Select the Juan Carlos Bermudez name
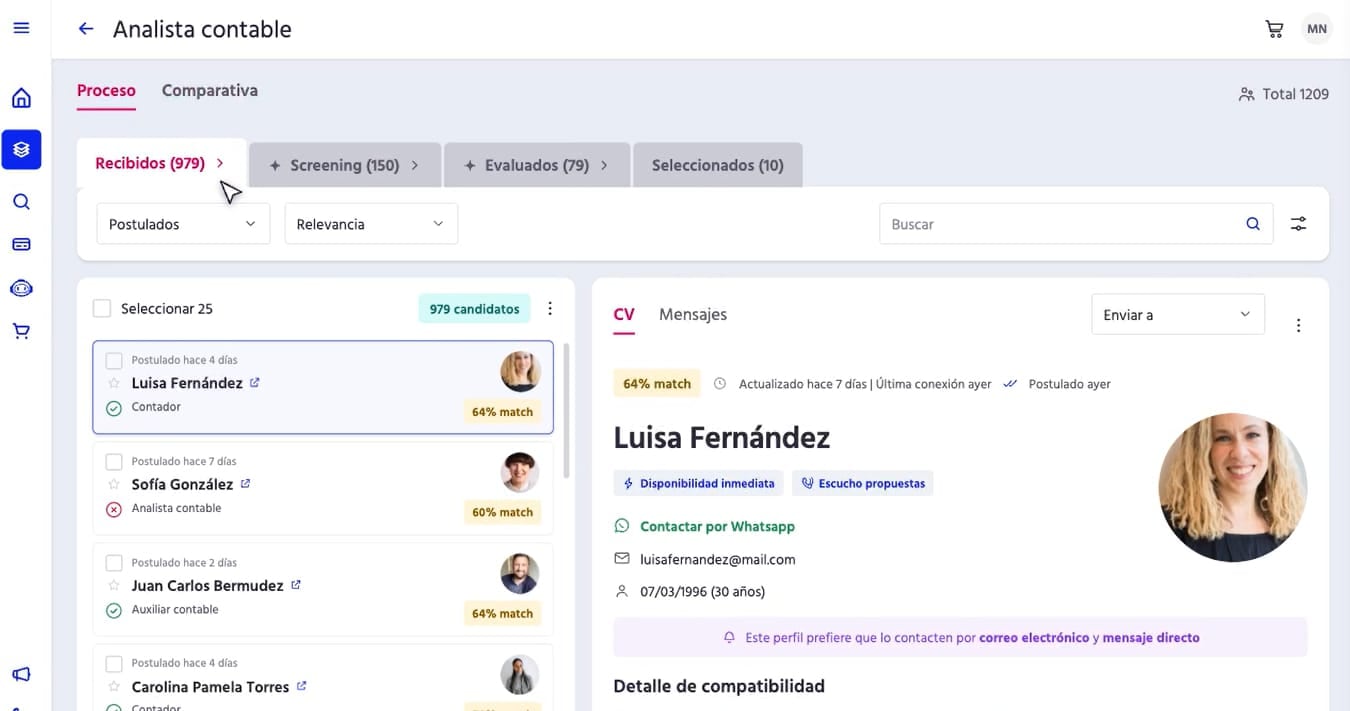1350x711 pixels. click(x=207, y=586)
